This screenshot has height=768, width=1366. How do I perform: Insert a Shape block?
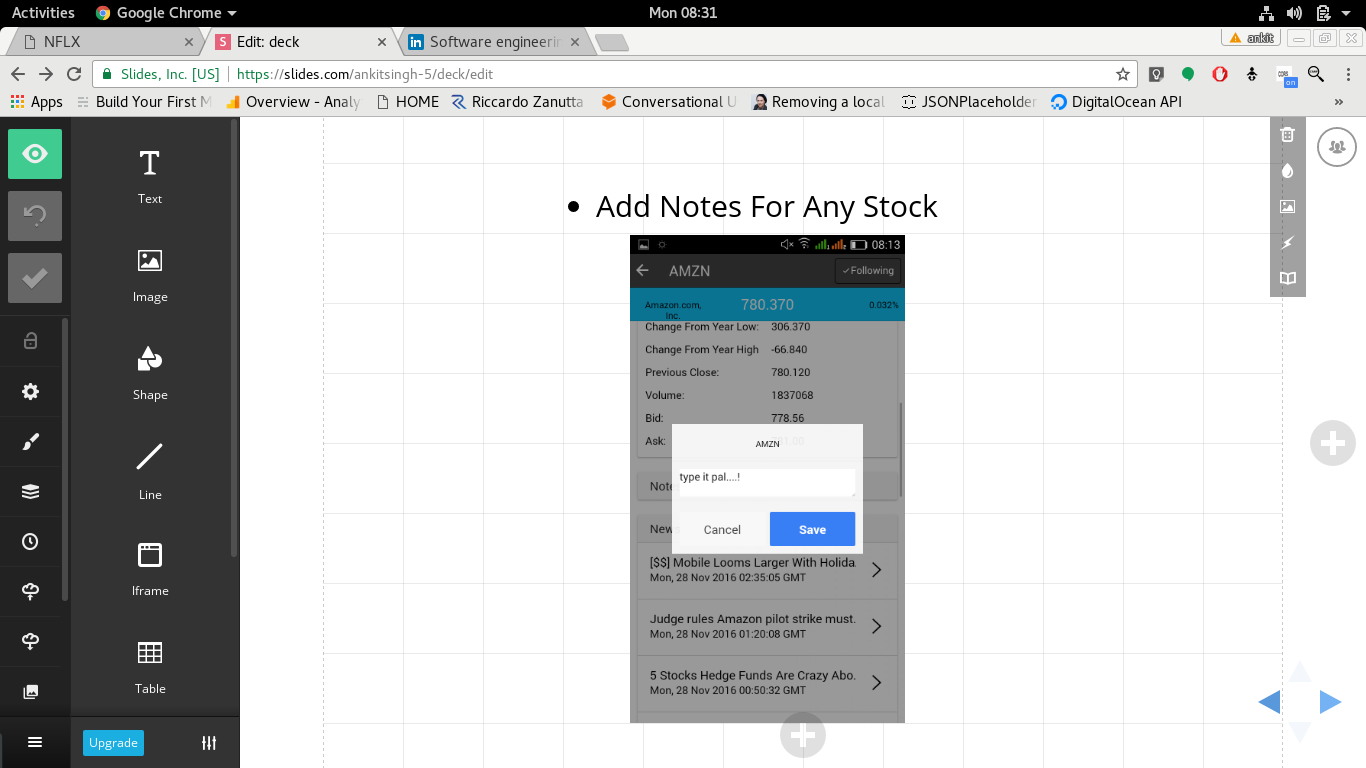150,372
